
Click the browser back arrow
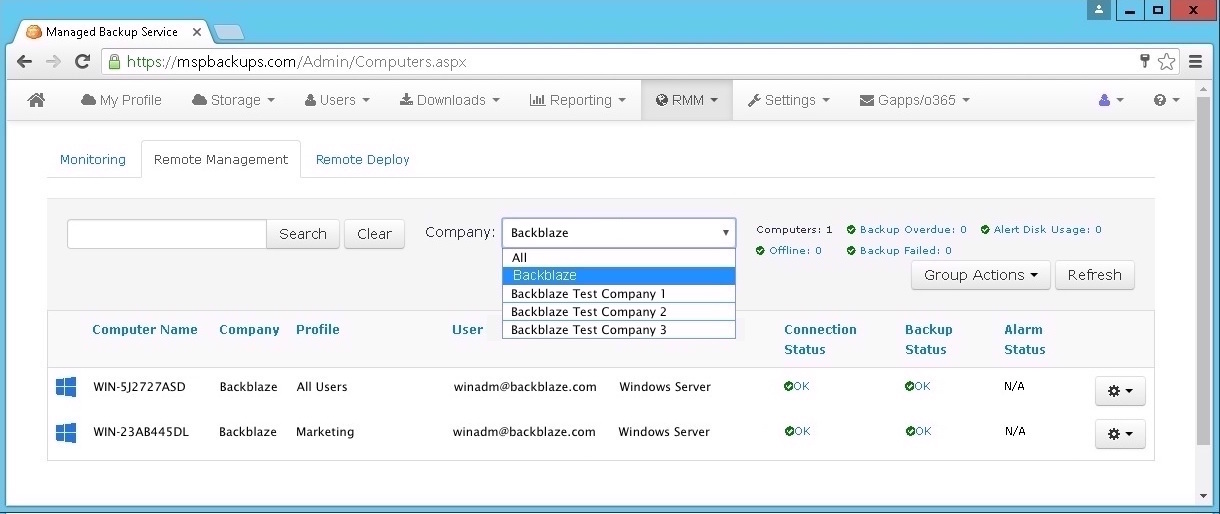25,62
